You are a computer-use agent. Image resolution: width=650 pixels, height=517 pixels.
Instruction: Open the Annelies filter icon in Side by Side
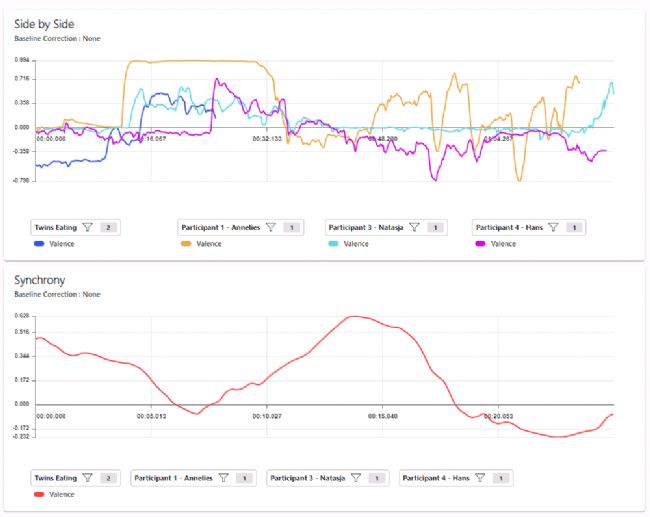point(270,228)
